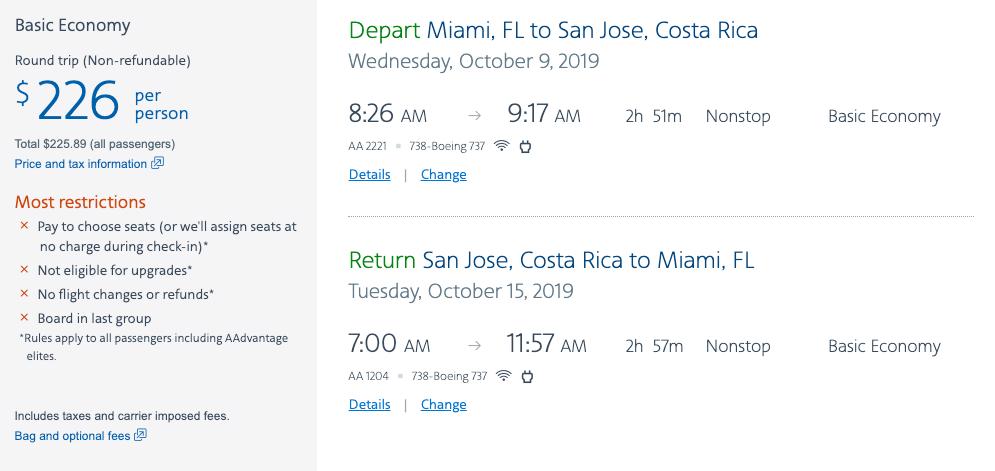Click the arrow between 7:00 AM and 11:57 AM
Screen dimensions: 995x471
tap(474, 346)
